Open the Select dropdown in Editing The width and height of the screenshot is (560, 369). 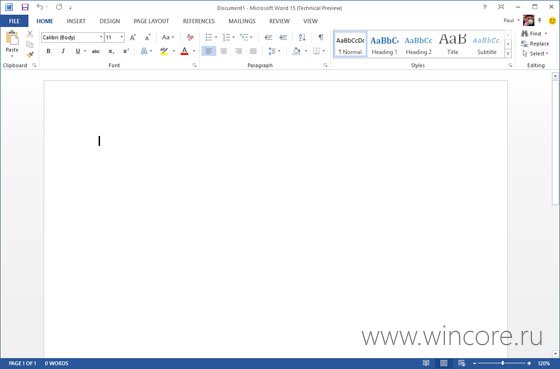535,54
